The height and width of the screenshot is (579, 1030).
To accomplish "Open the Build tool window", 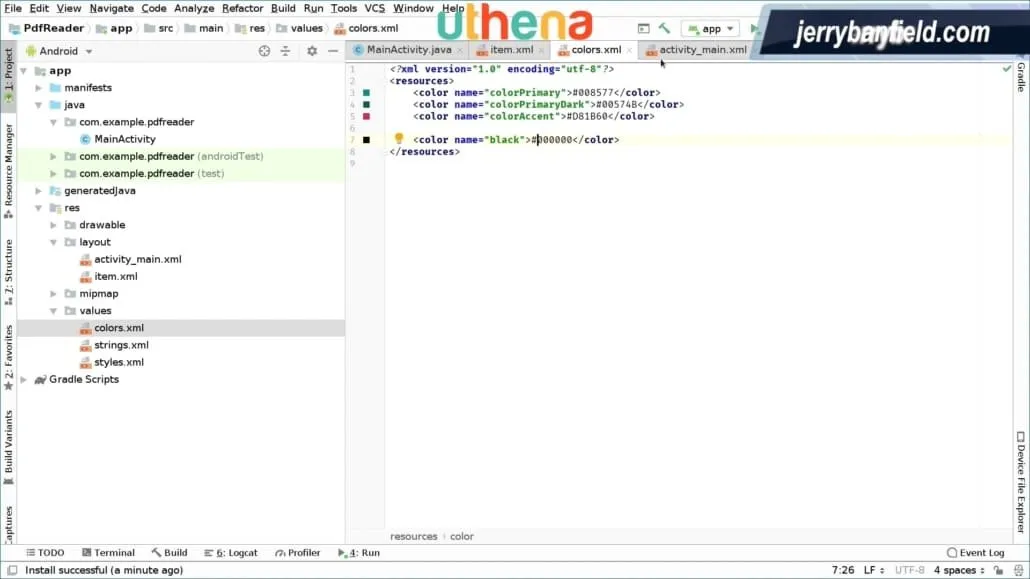I will click(169, 553).
